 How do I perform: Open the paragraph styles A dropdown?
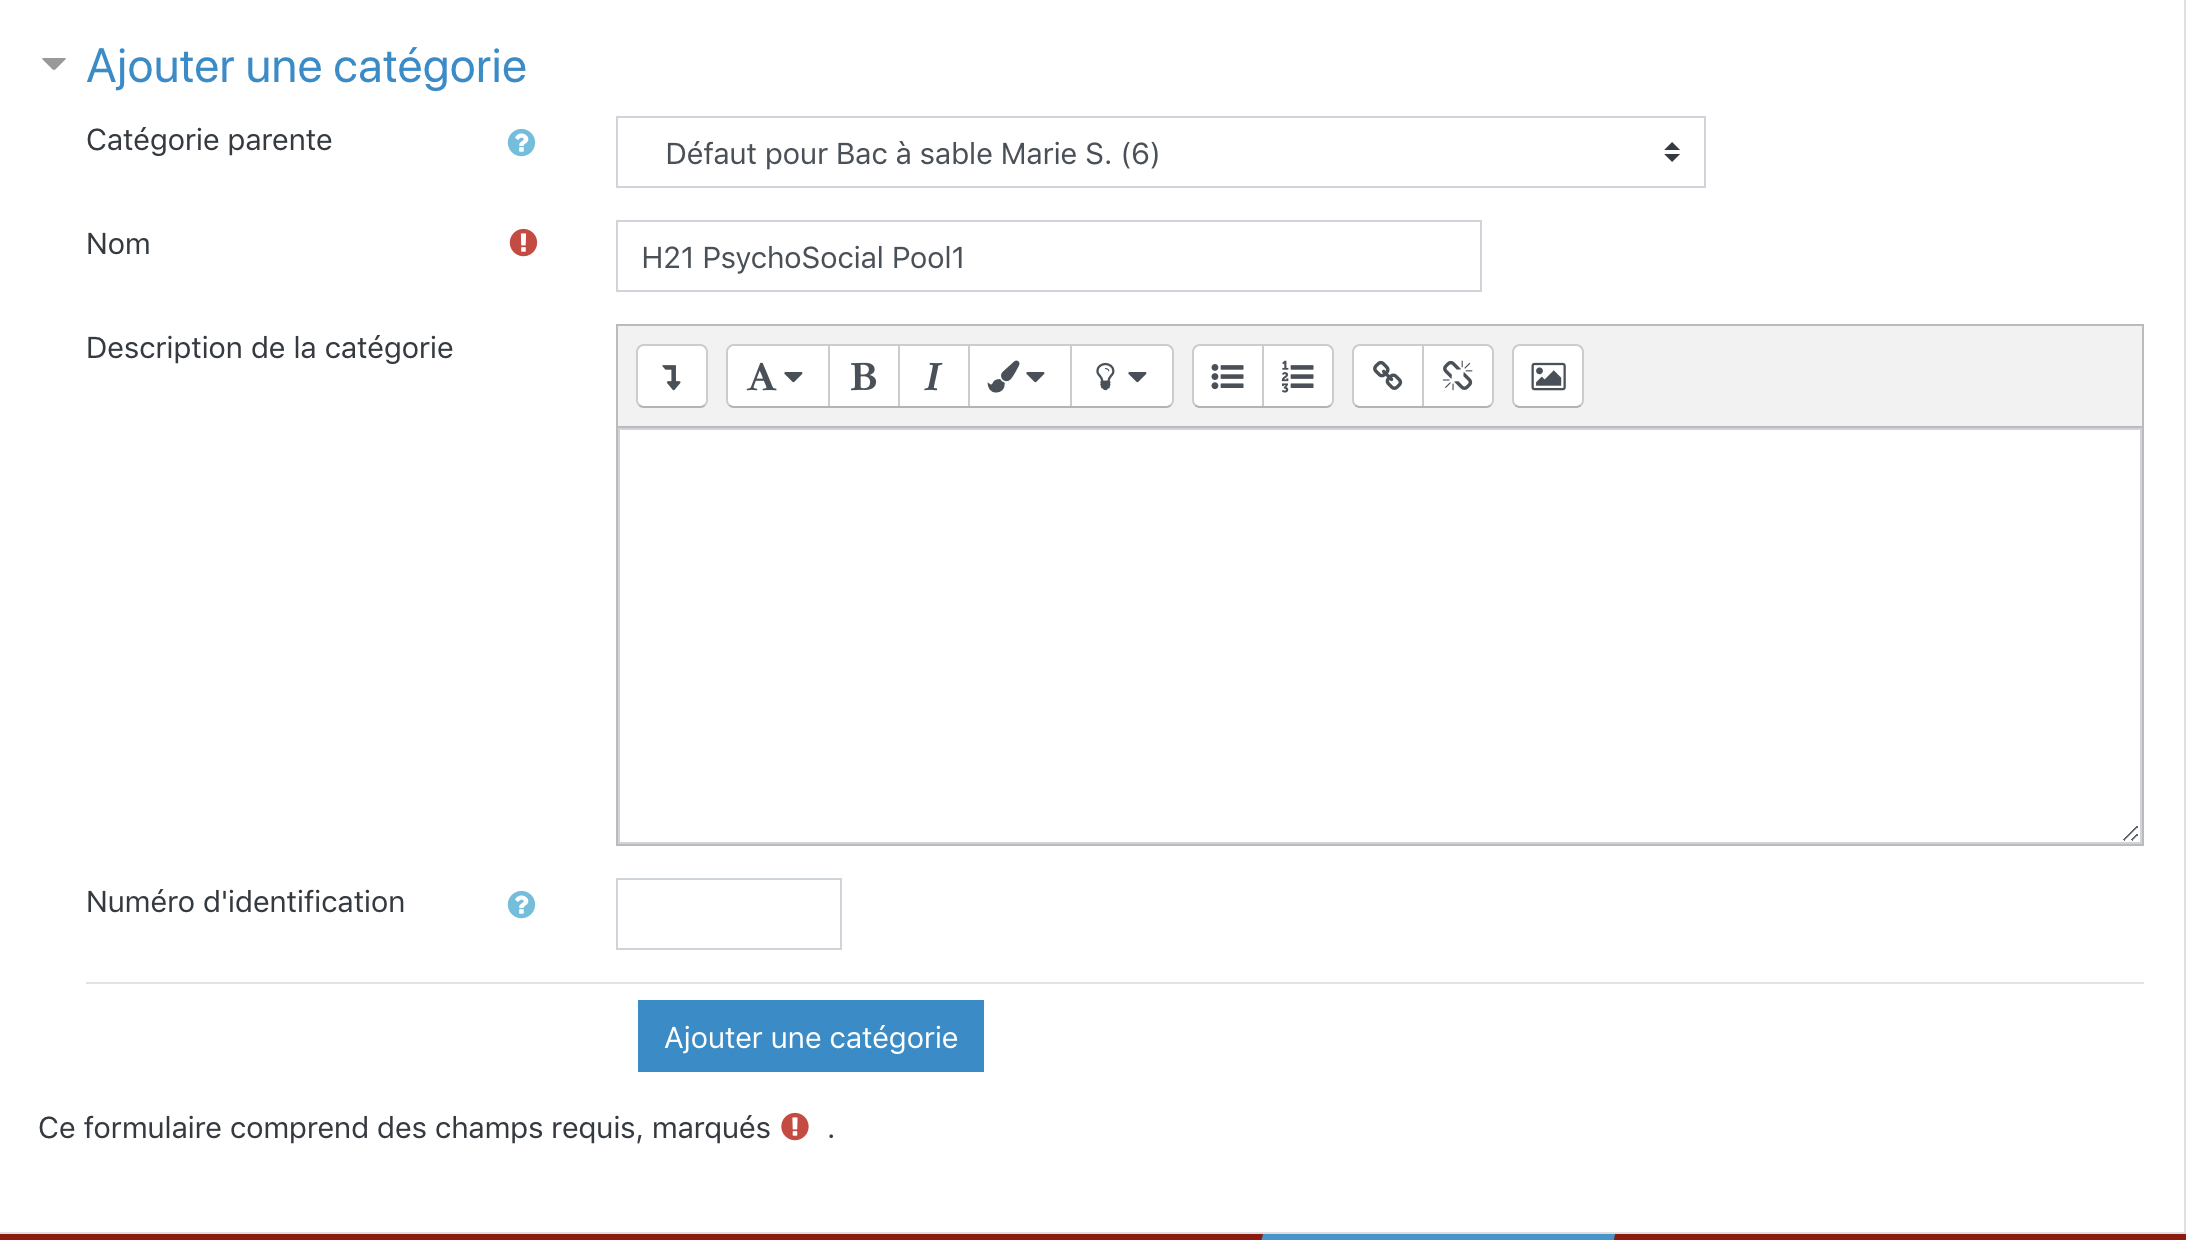pos(777,376)
